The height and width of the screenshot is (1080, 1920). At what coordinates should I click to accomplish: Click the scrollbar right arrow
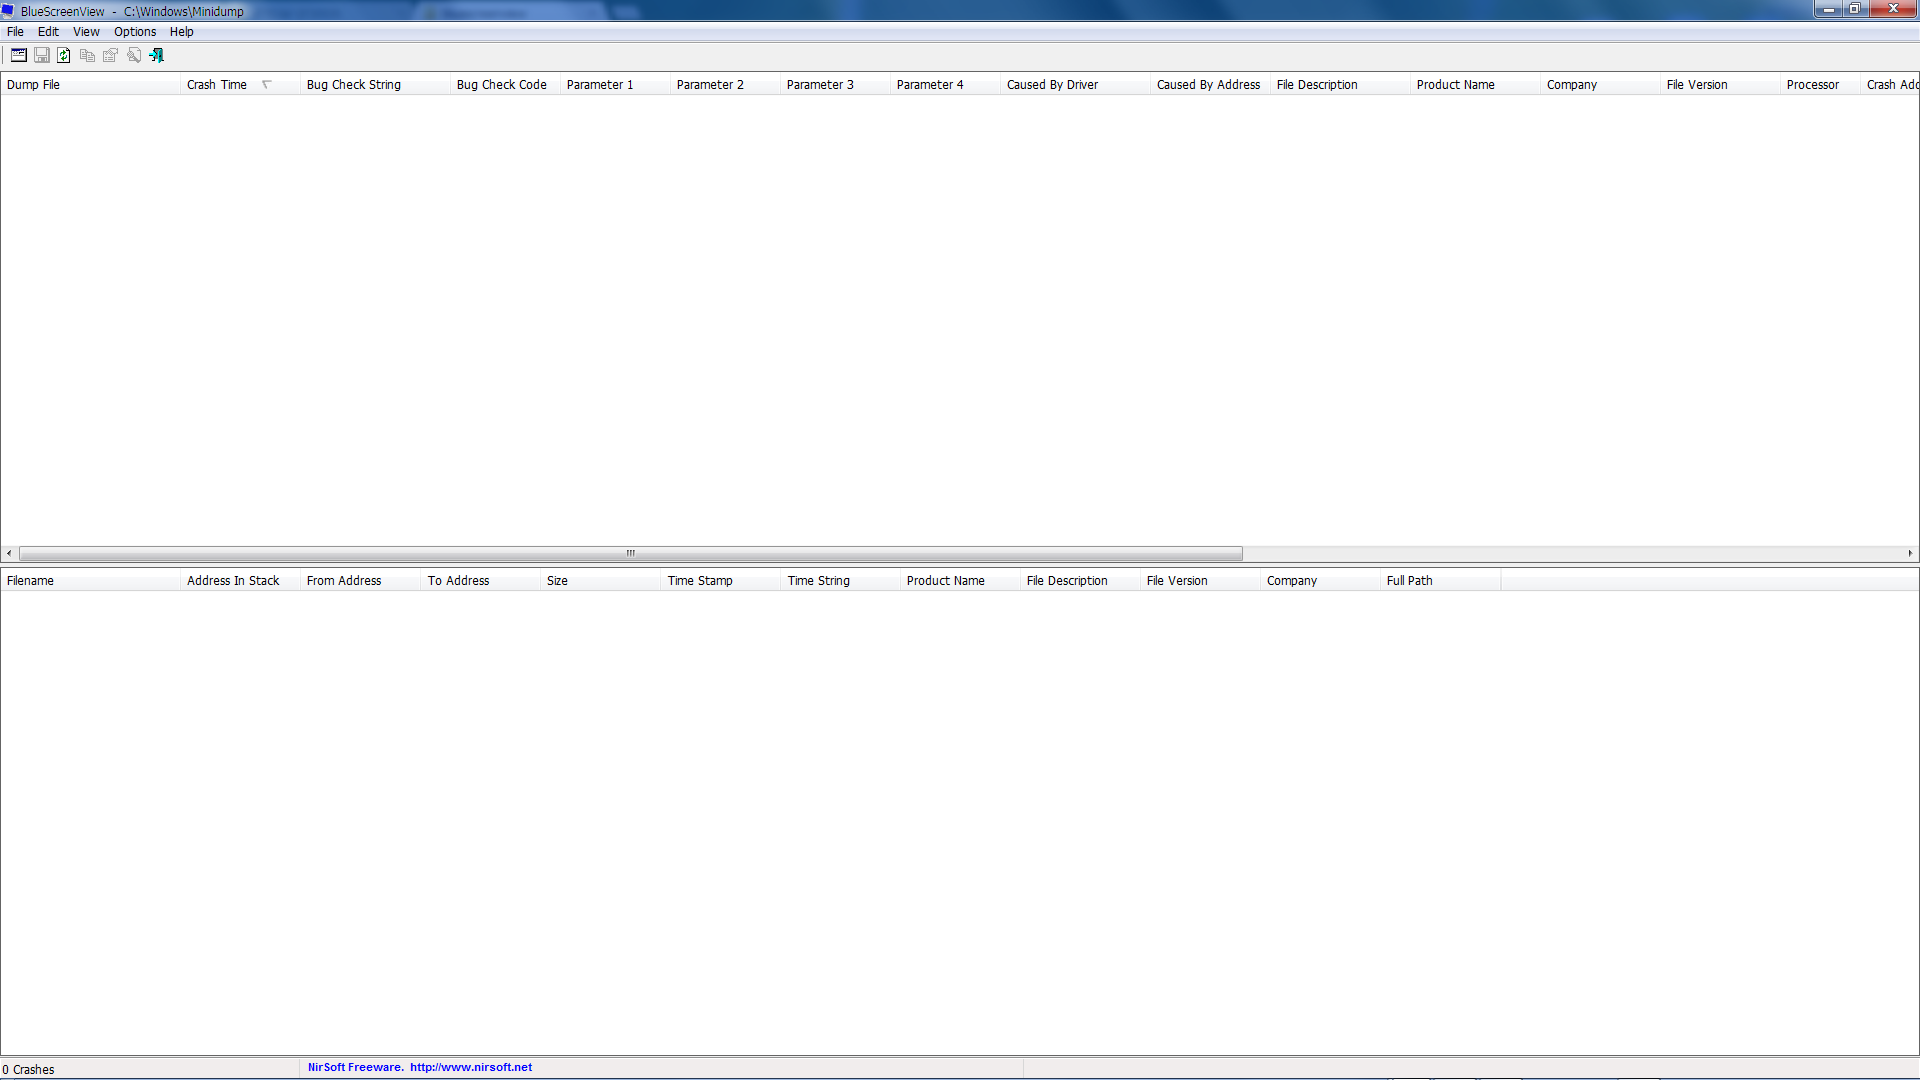coord(1910,553)
